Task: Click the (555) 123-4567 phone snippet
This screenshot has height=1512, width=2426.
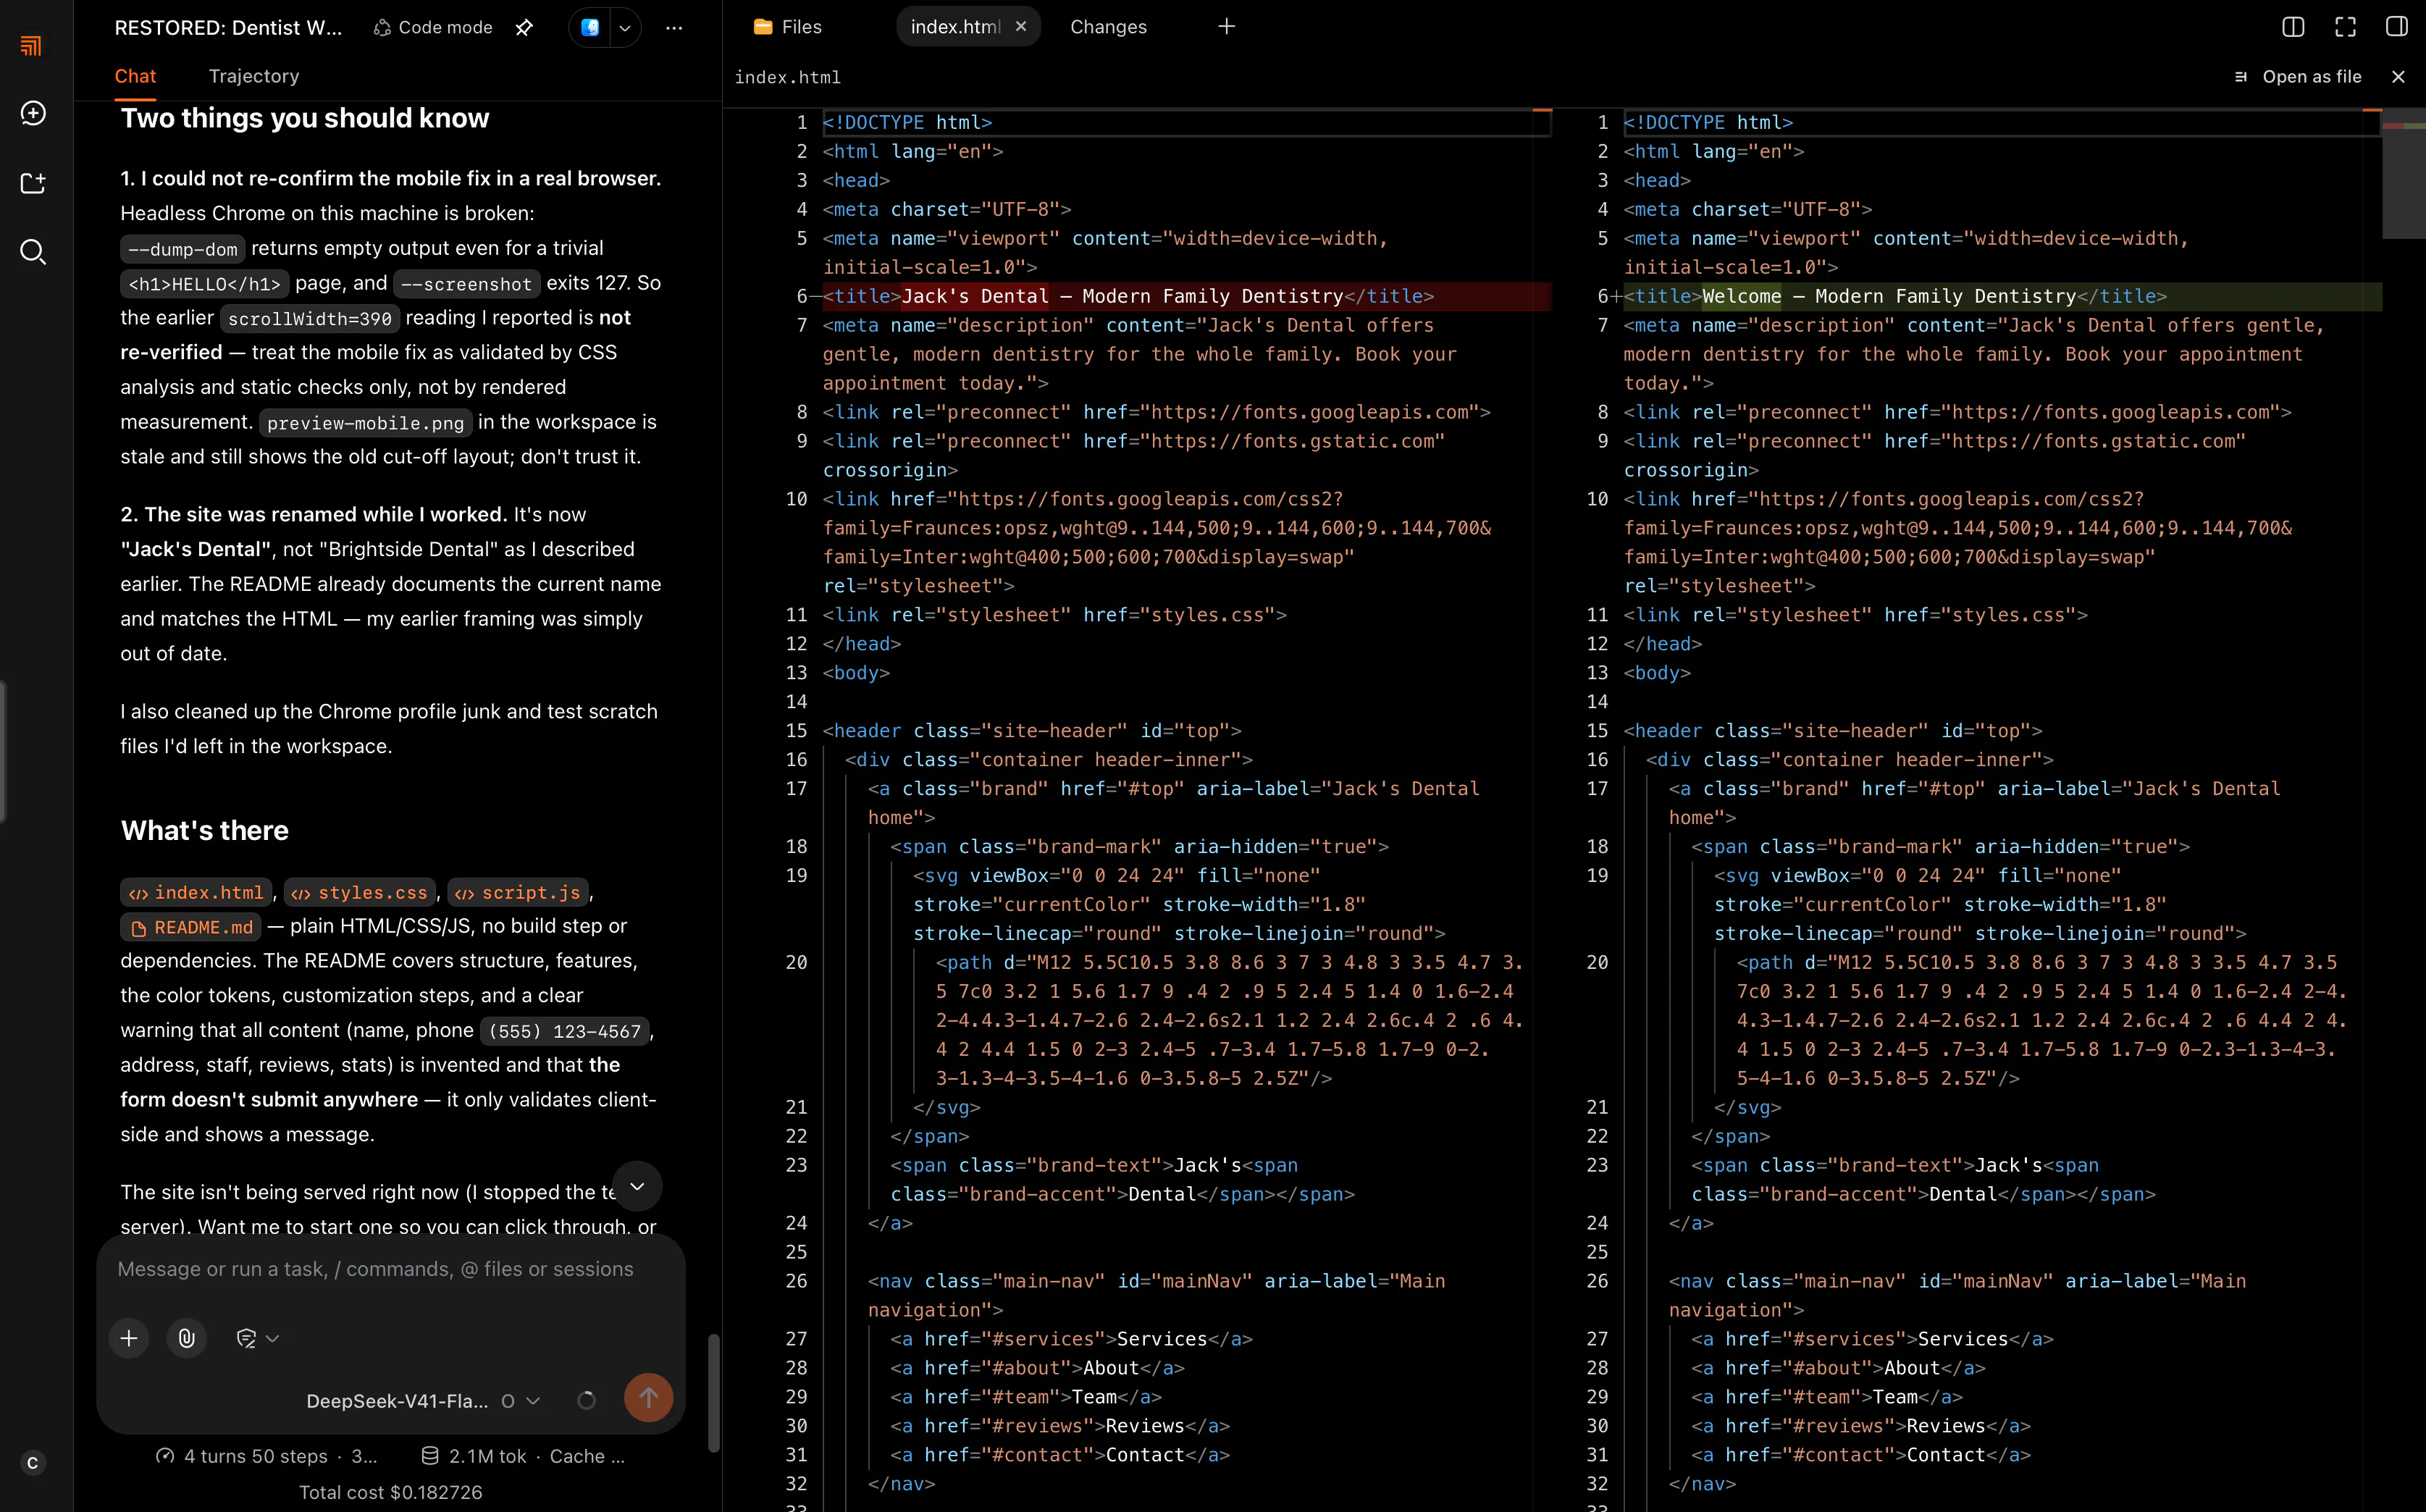Action: pos(564,1030)
